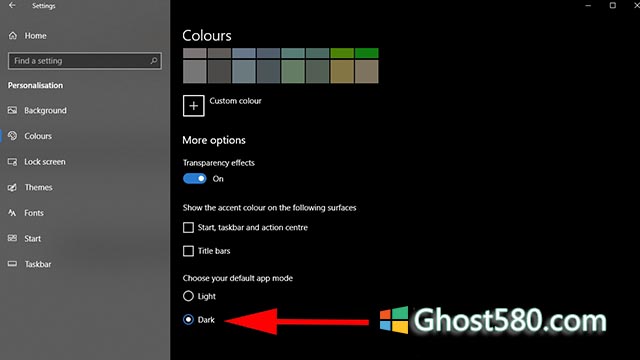Click Choose your default app mode label

pyautogui.click(x=238, y=278)
